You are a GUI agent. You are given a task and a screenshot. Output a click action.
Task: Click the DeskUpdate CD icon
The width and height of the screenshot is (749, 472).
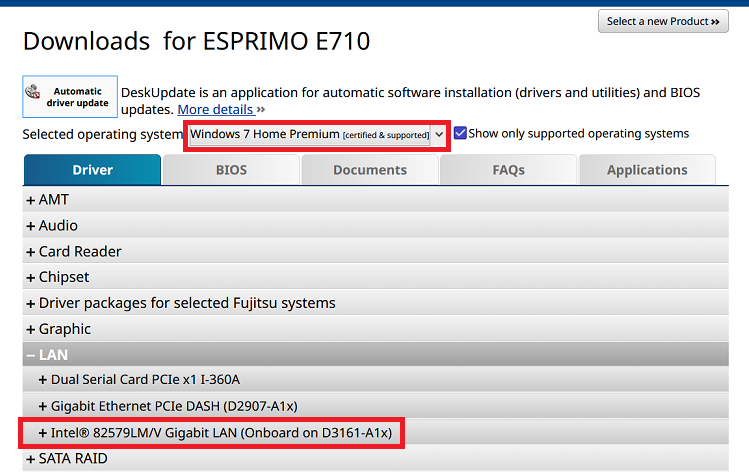32,91
